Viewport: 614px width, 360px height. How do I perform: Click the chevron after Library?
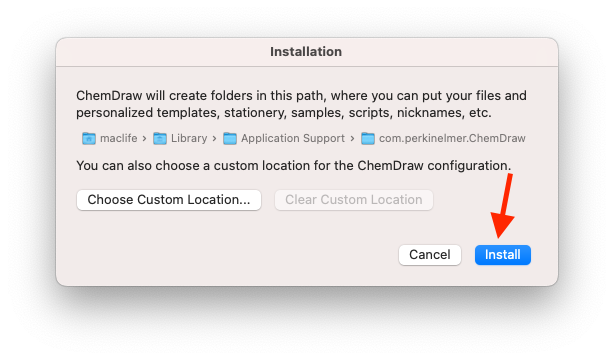(214, 139)
